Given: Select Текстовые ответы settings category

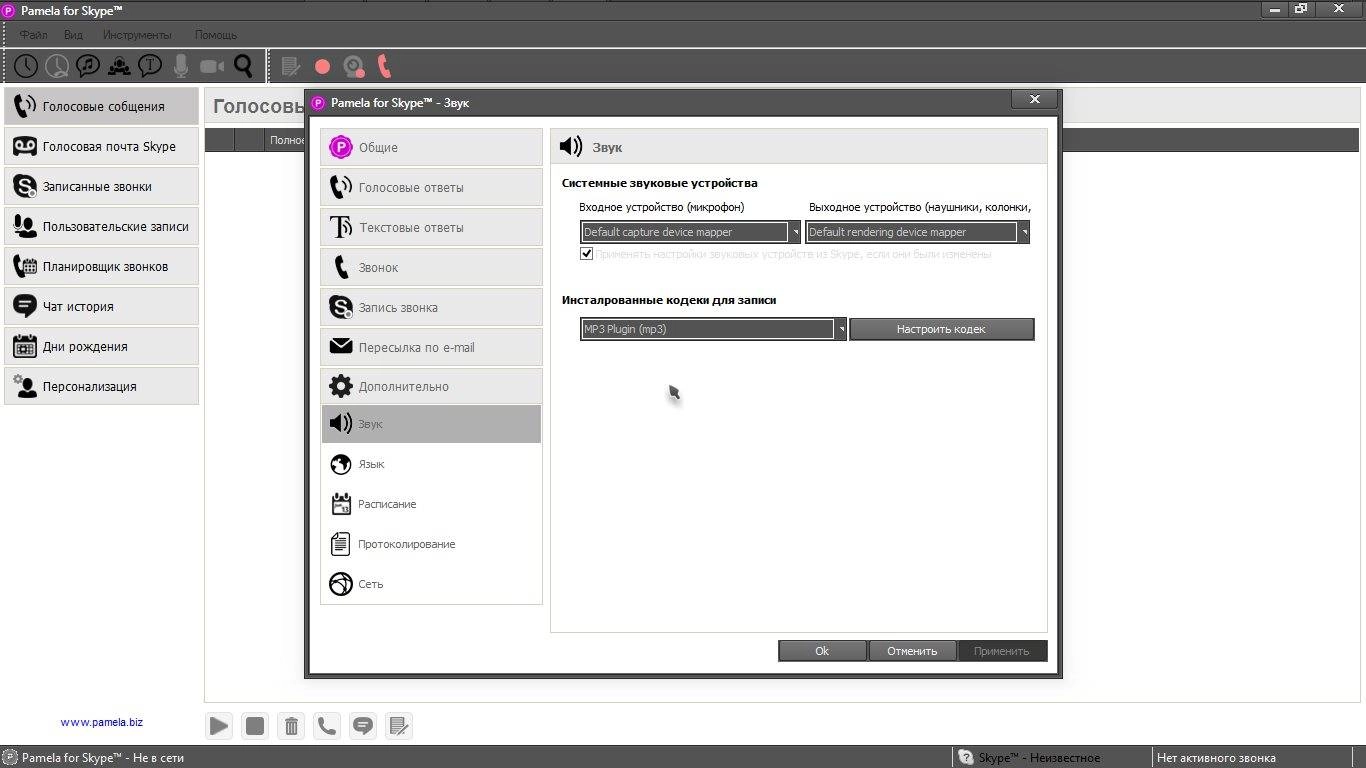Looking at the screenshot, I should 431,227.
